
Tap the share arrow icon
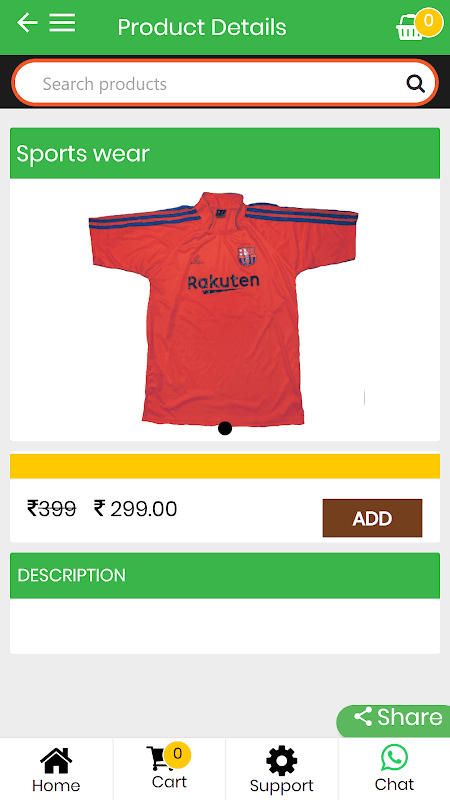tap(363, 717)
